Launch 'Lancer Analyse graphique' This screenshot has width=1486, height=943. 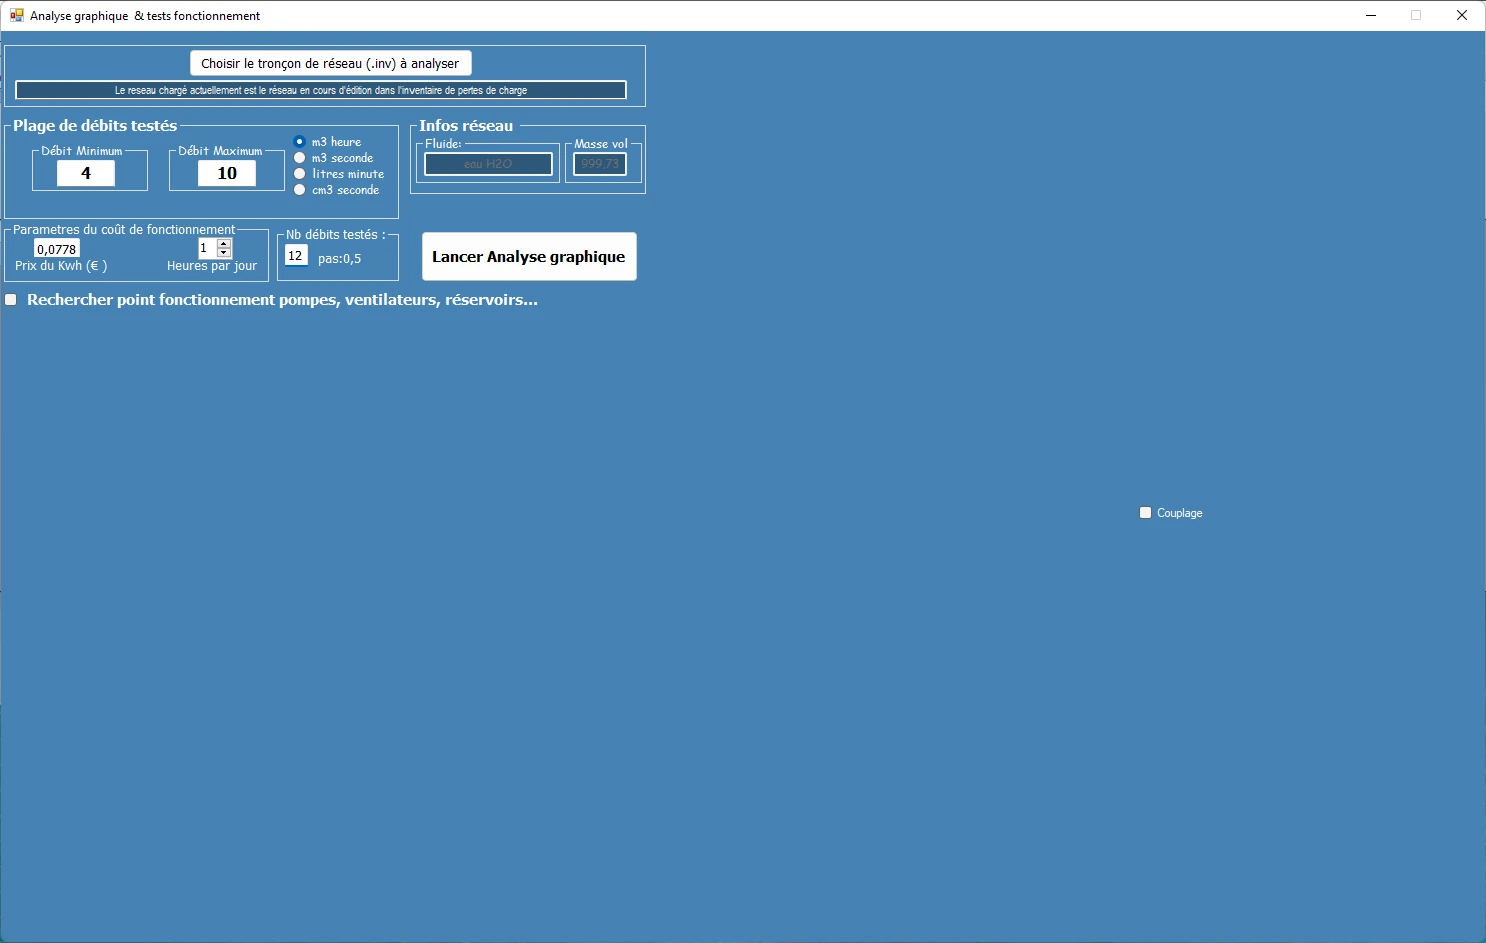[529, 257]
